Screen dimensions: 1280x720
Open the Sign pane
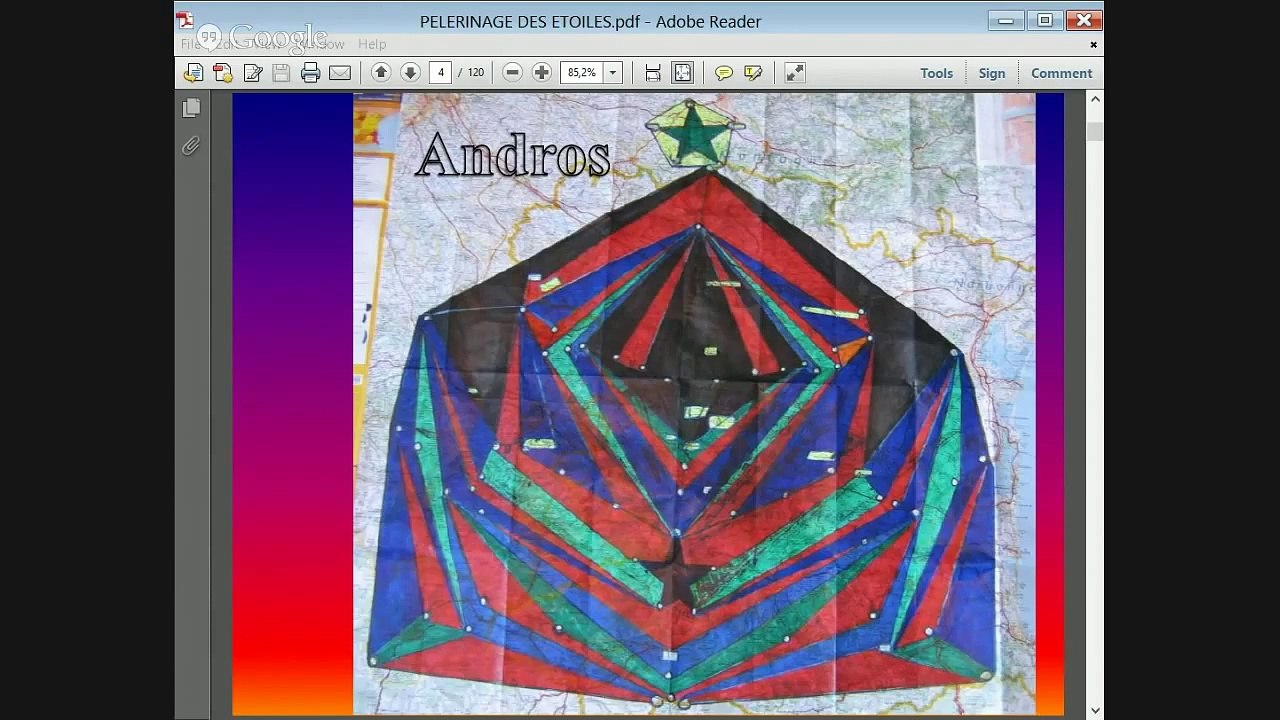pos(992,73)
